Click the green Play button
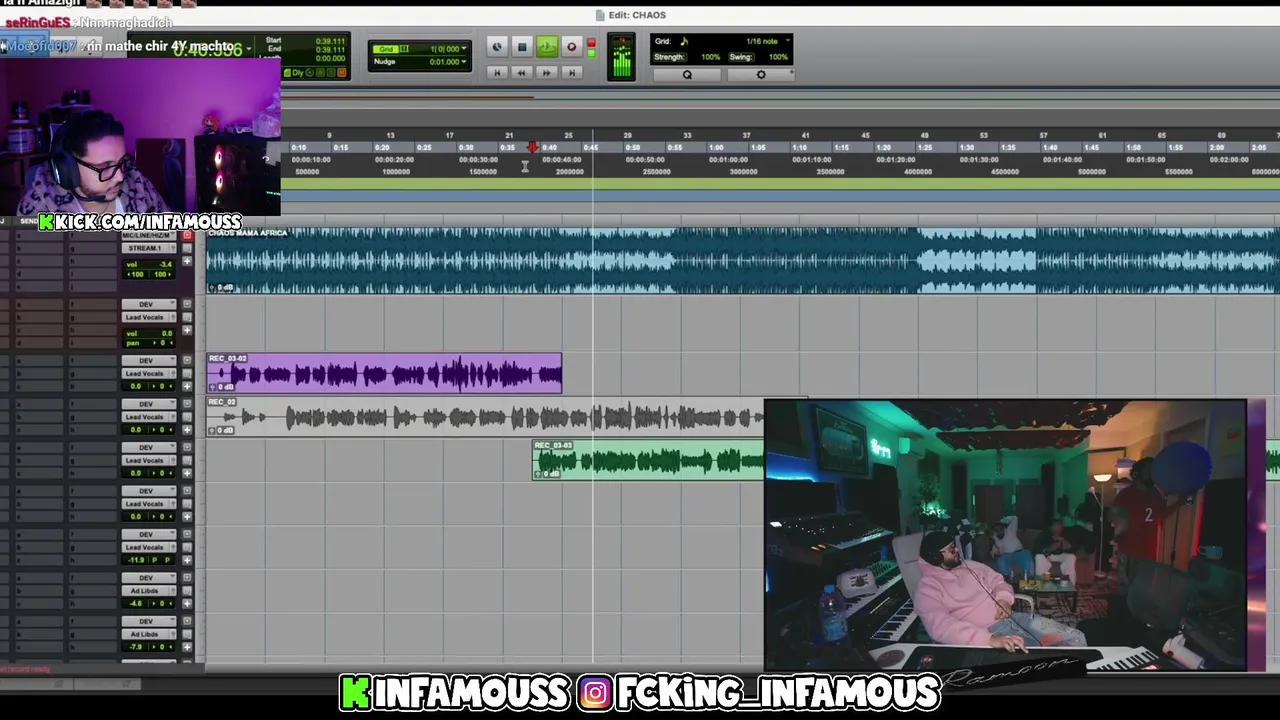This screenshot has width=1280, height=720. pyautogui.click(x=546, y=47)
